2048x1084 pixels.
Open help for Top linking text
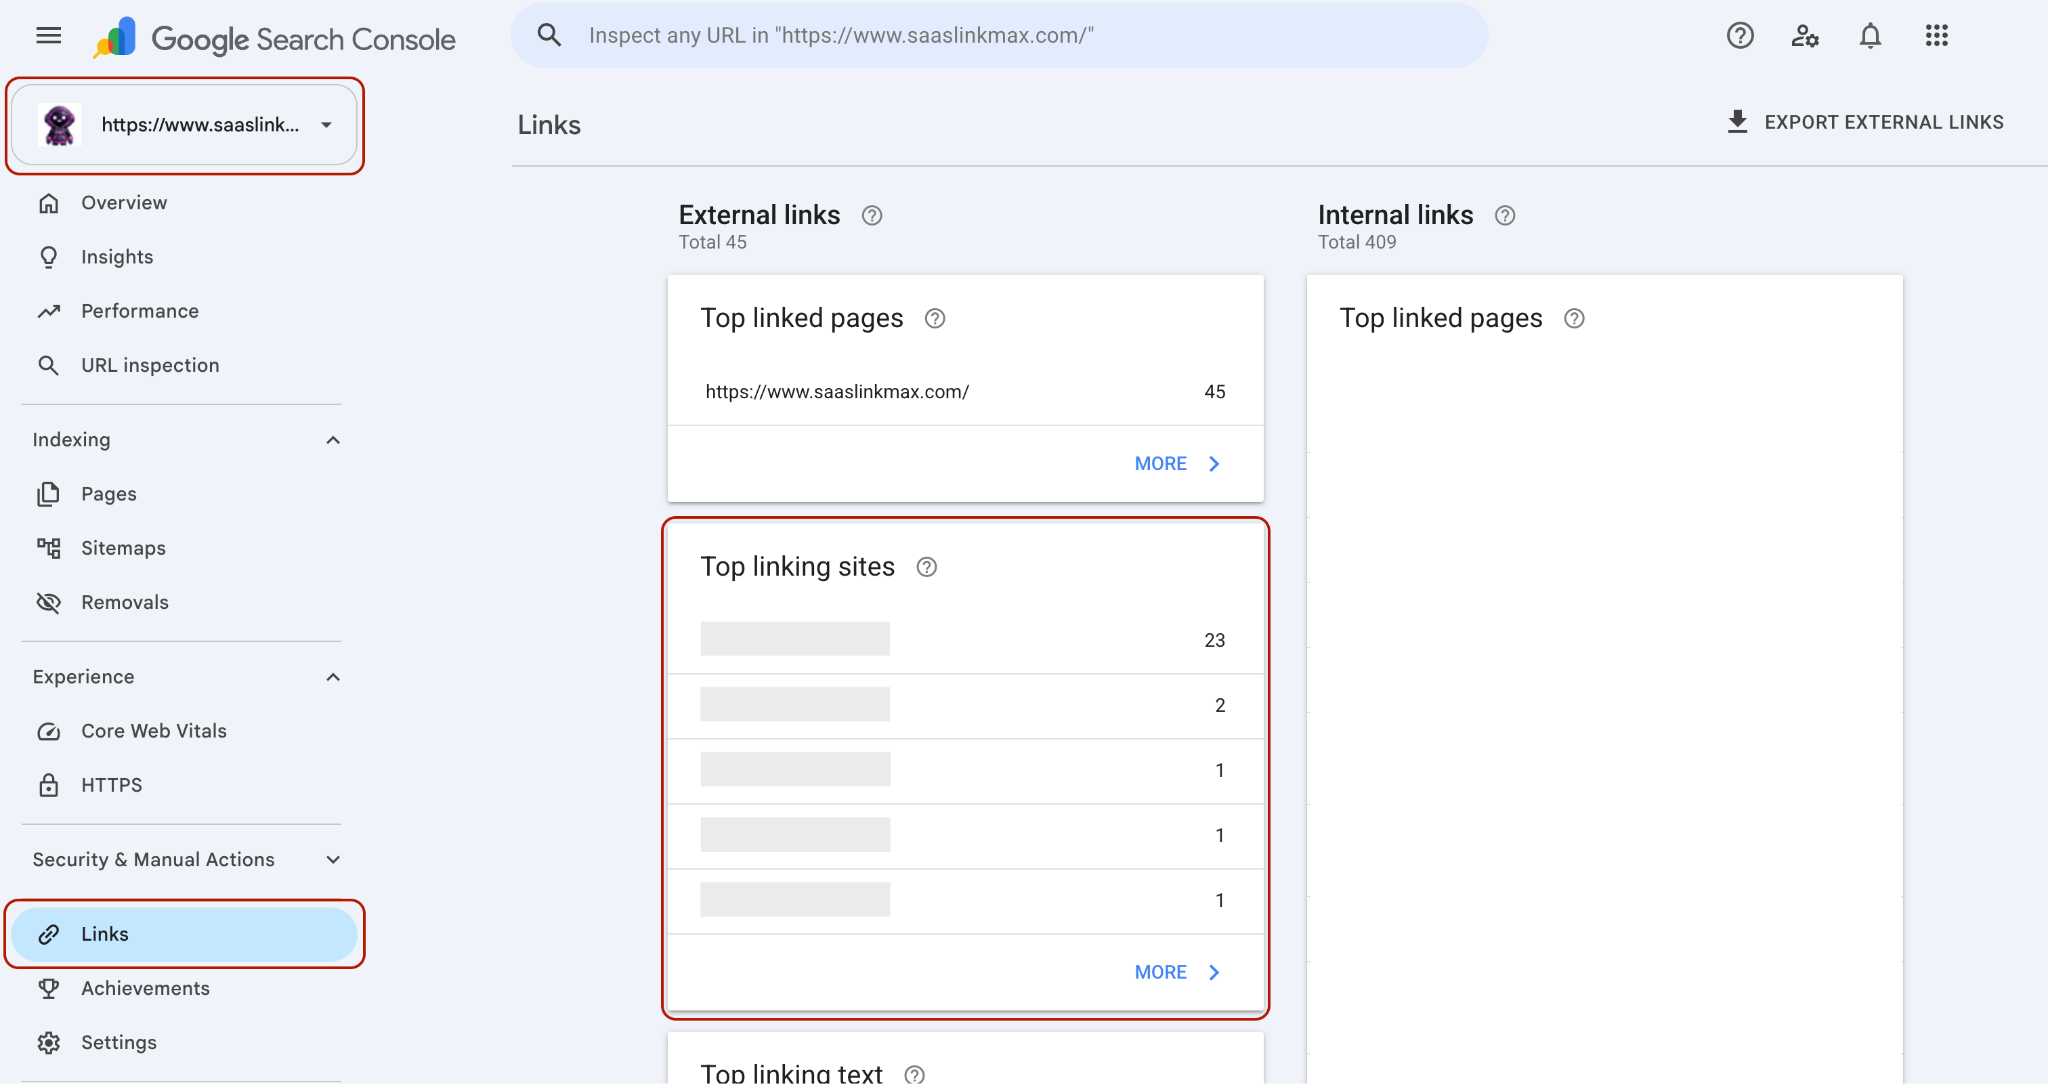pyautogui.click(x=914, y=1074)
